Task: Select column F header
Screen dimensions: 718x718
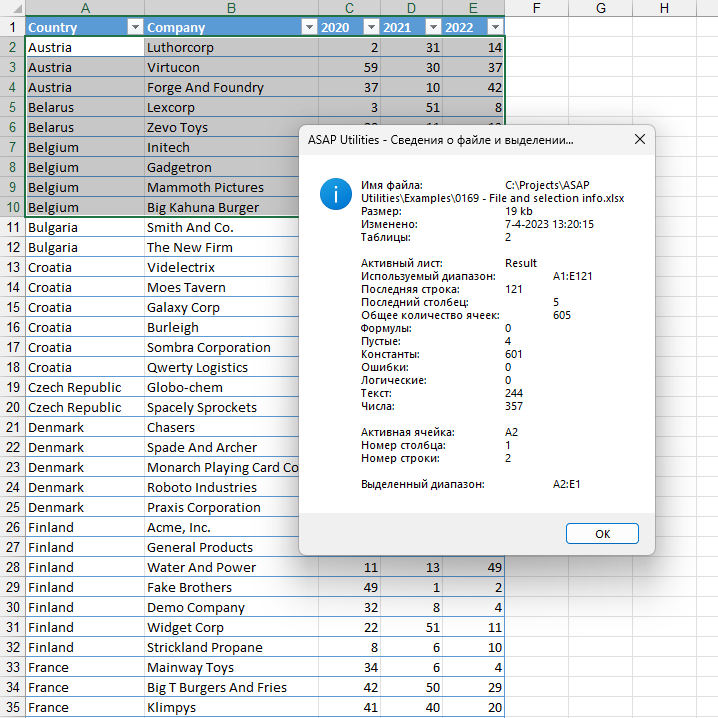Action: pyautogui.click(x=536, y=8)
